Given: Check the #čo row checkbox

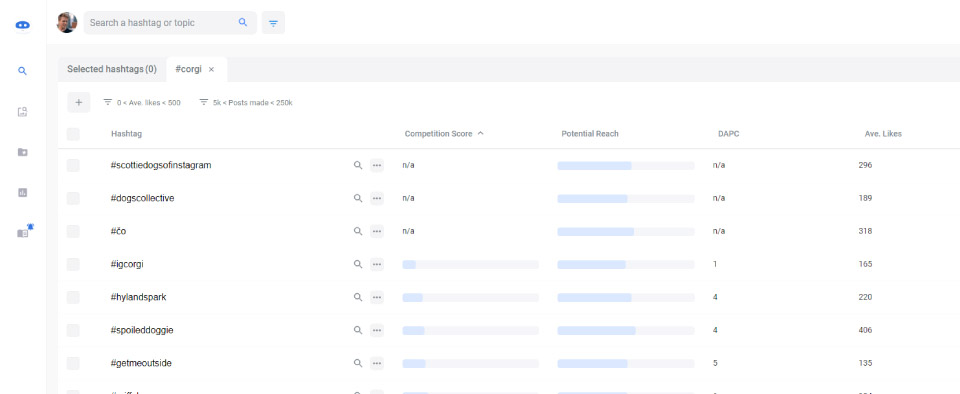Looking at the screenshot, I should pyautogui.click(x=73, y=231).
